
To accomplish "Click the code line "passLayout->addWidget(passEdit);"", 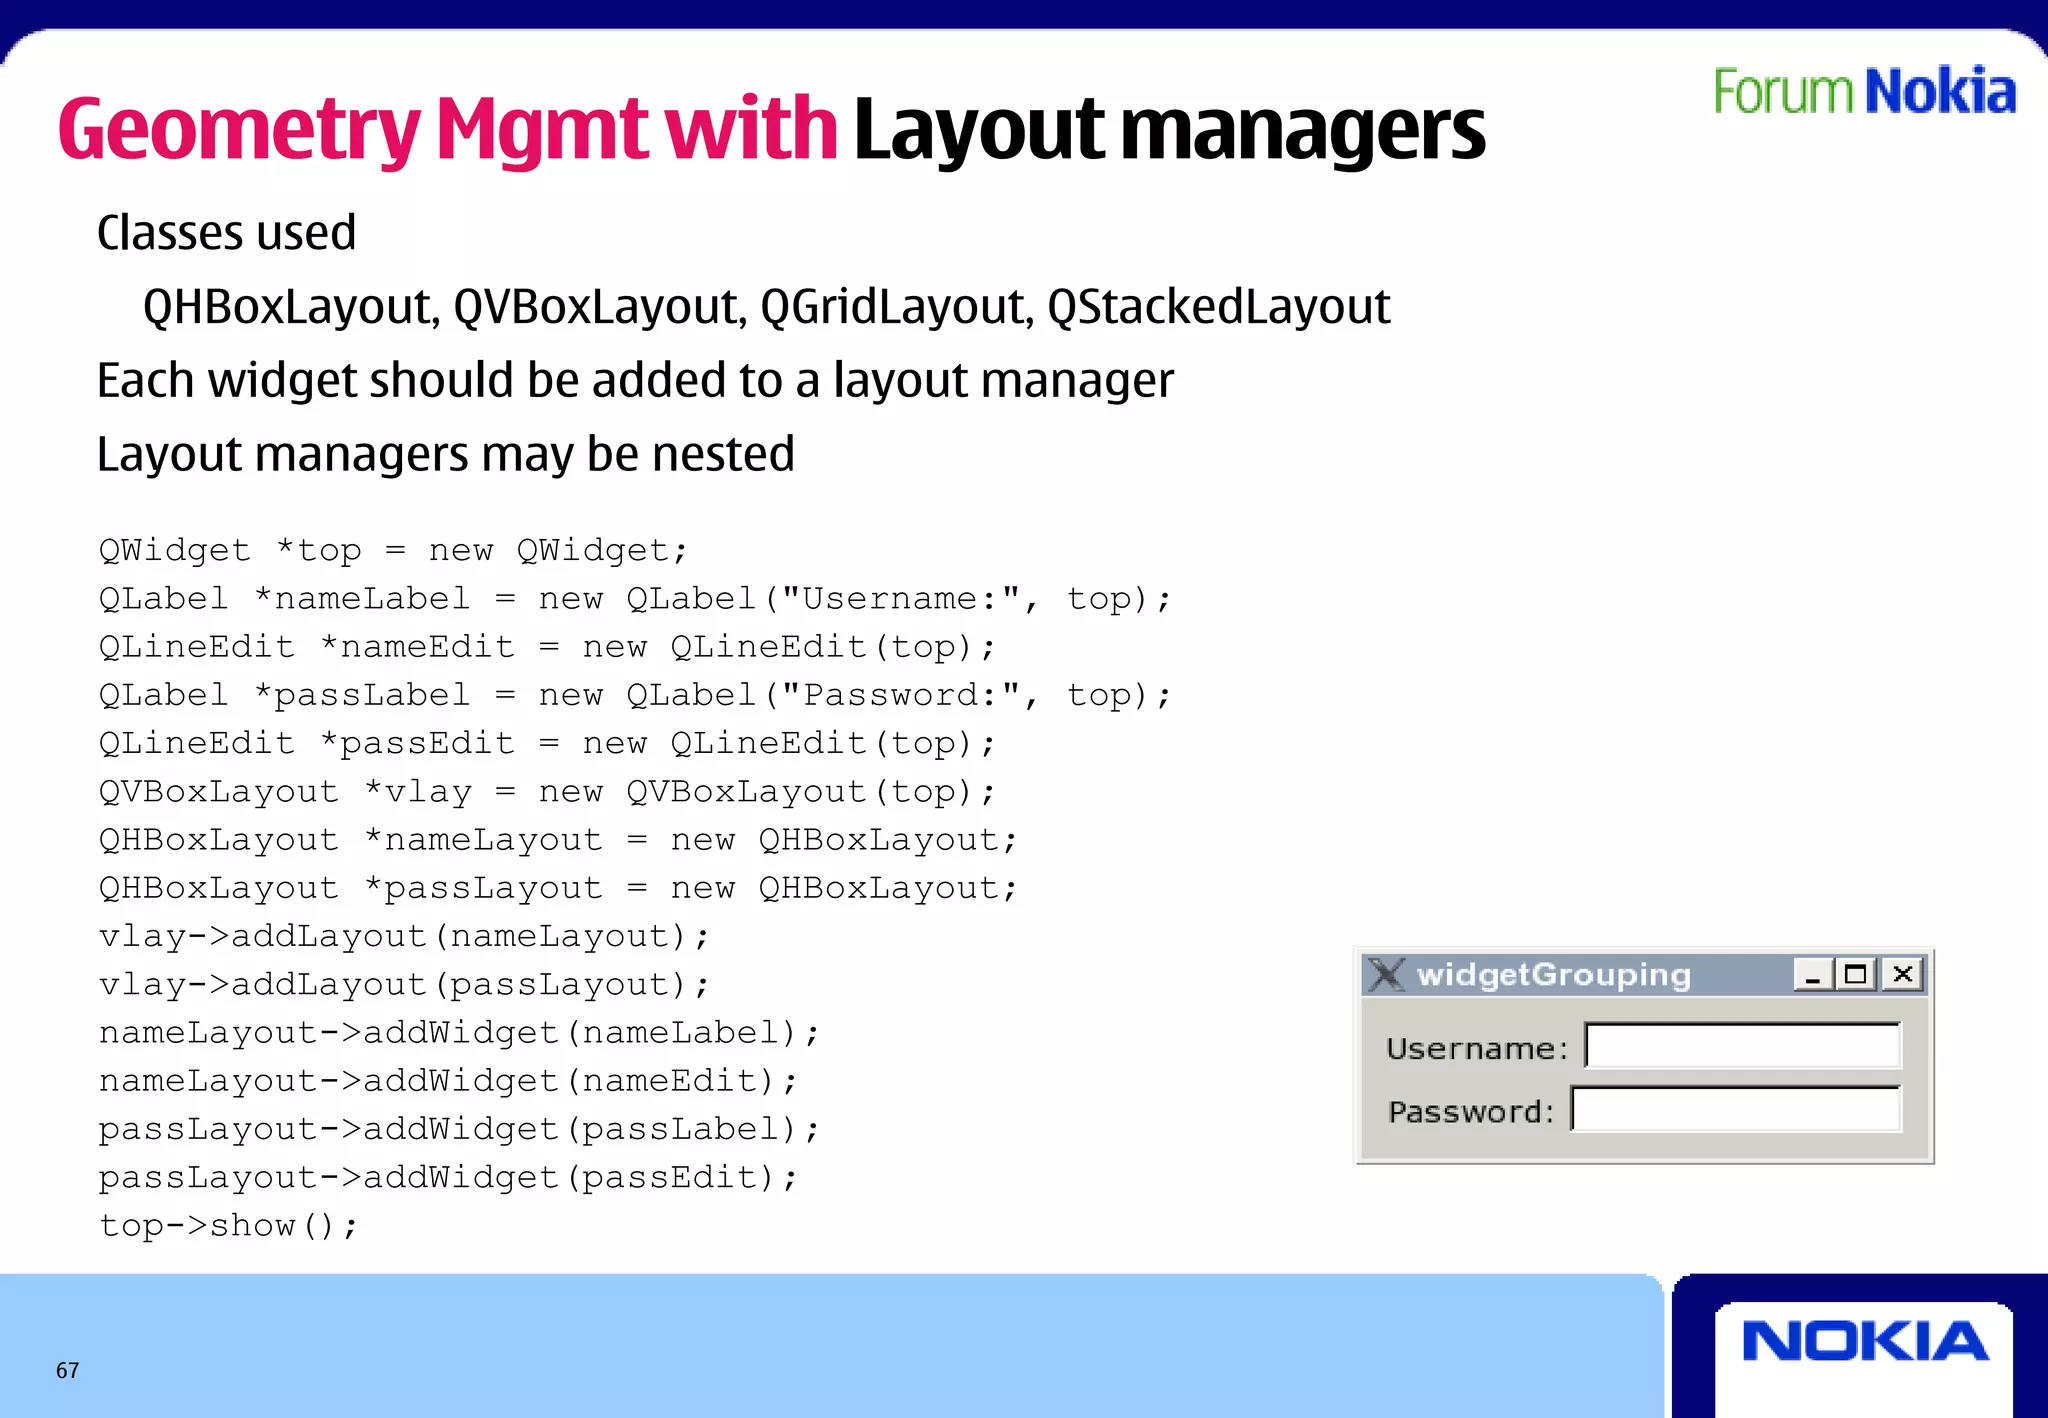I will (448, 1177).
